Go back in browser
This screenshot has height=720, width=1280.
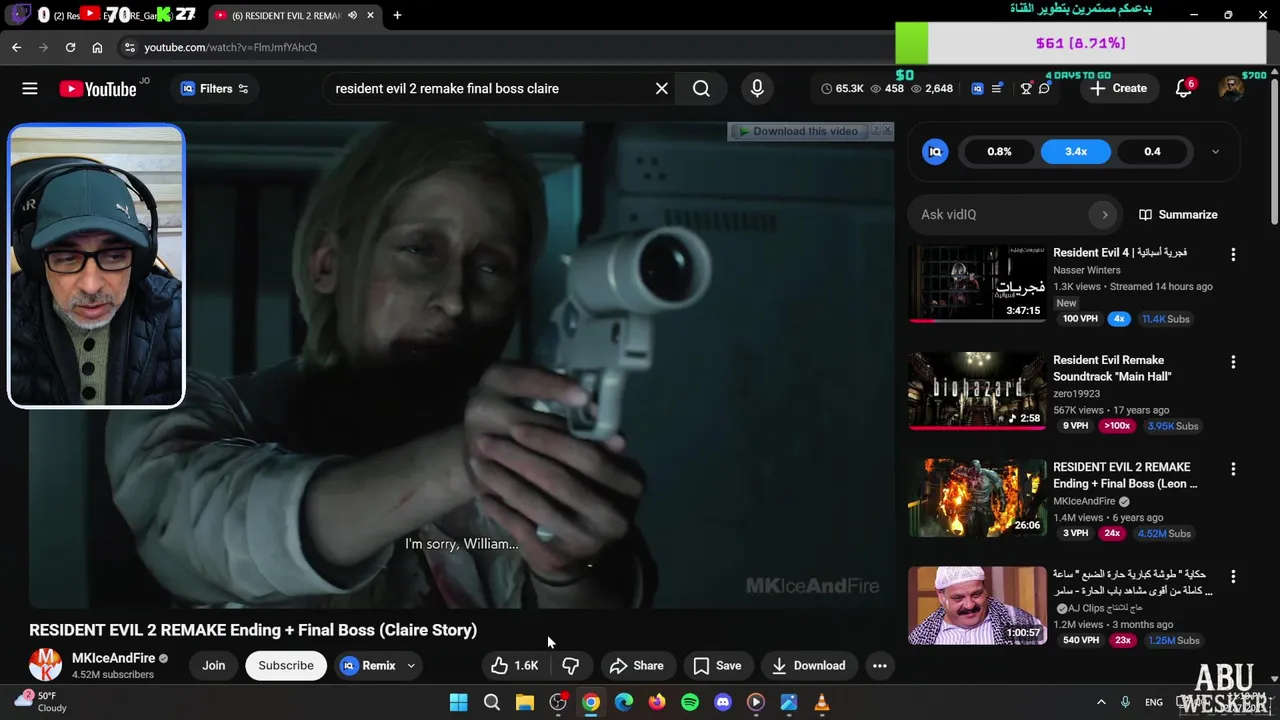(x=16, y=47)
